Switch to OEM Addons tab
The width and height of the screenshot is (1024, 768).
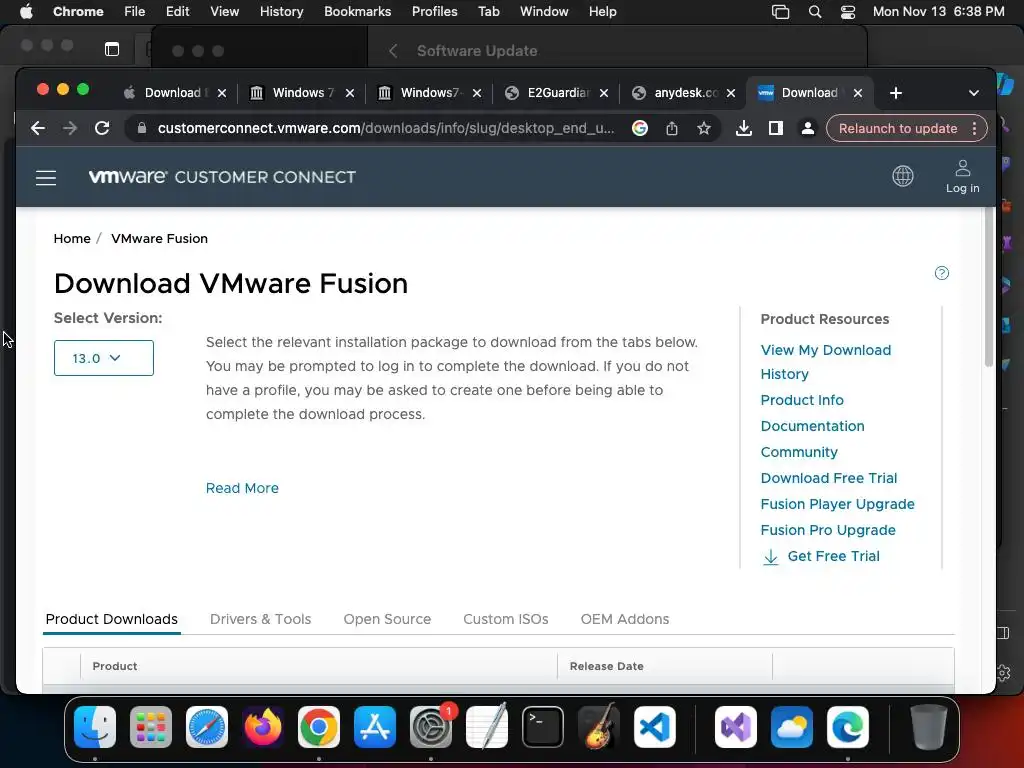coord(625,619)
